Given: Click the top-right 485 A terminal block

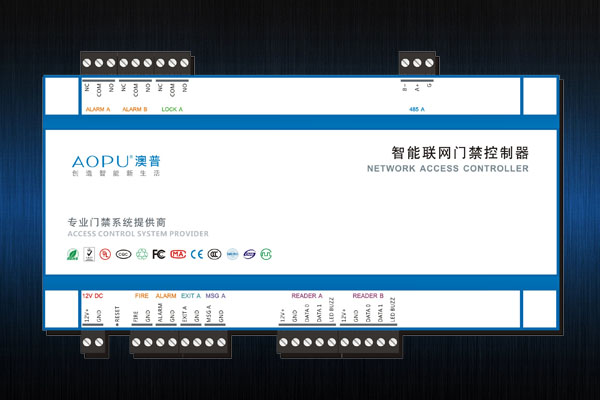Looking at the screenshot, I should tap(417, 63).
